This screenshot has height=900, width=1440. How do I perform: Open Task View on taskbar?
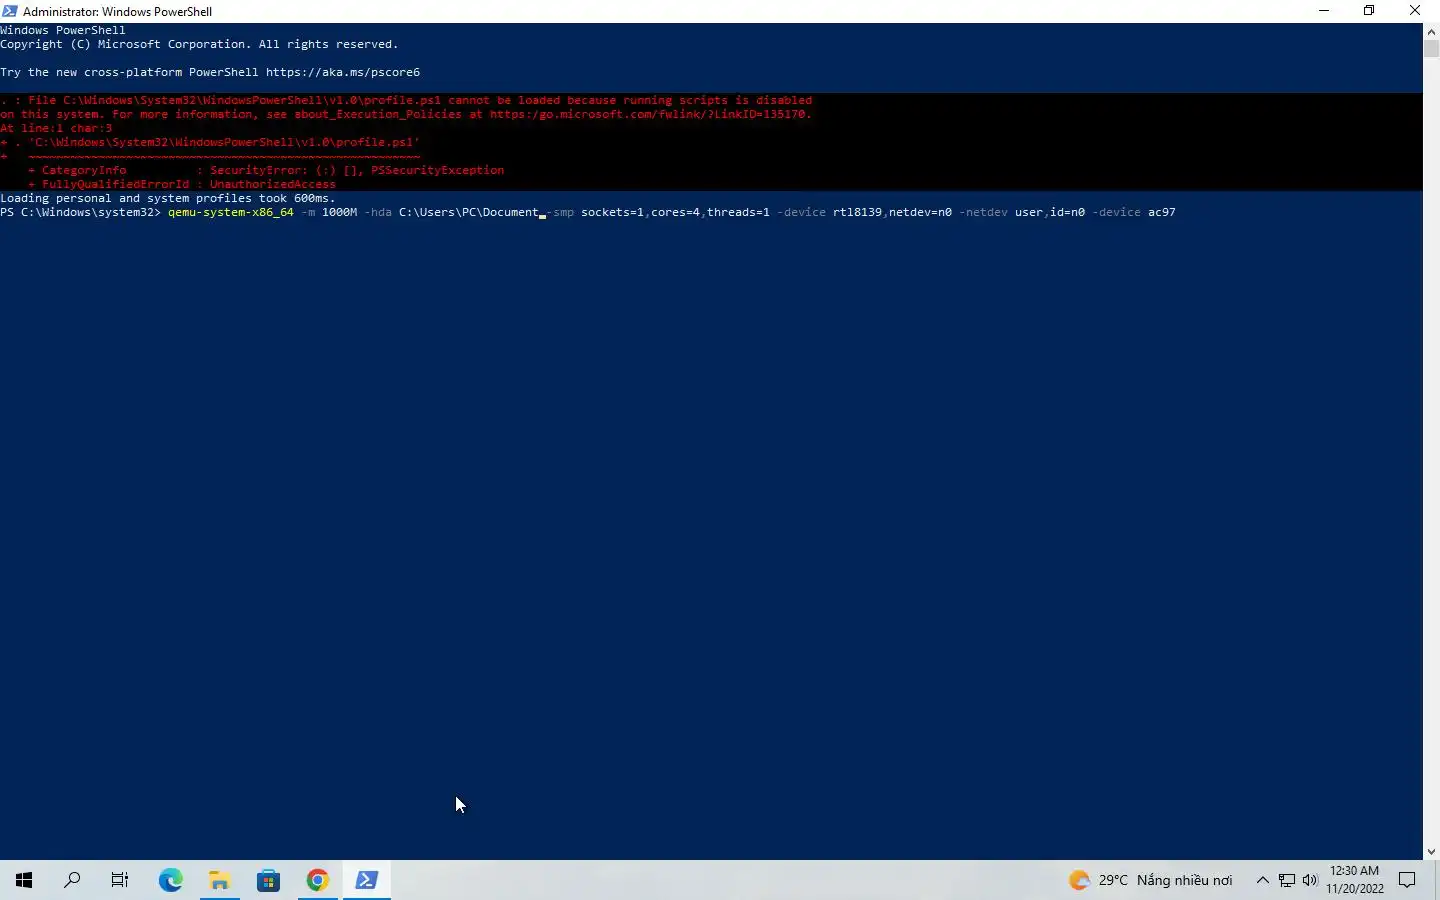[x=120, y=880]
